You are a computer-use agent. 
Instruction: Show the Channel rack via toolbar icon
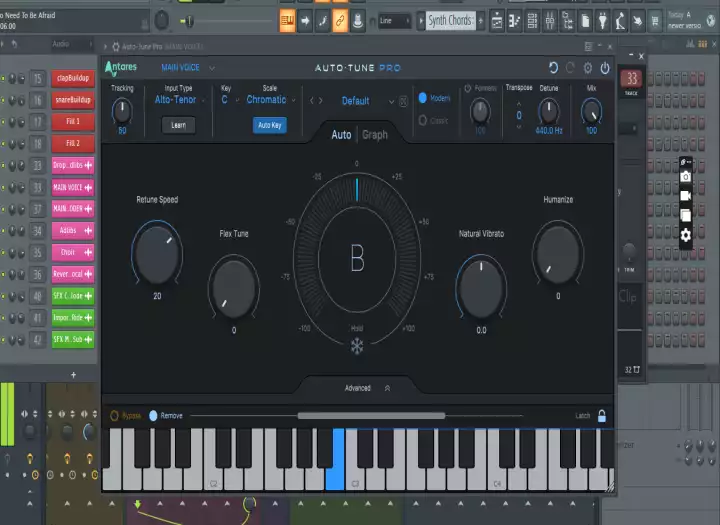pyautogui.click(x=532, y=21)
